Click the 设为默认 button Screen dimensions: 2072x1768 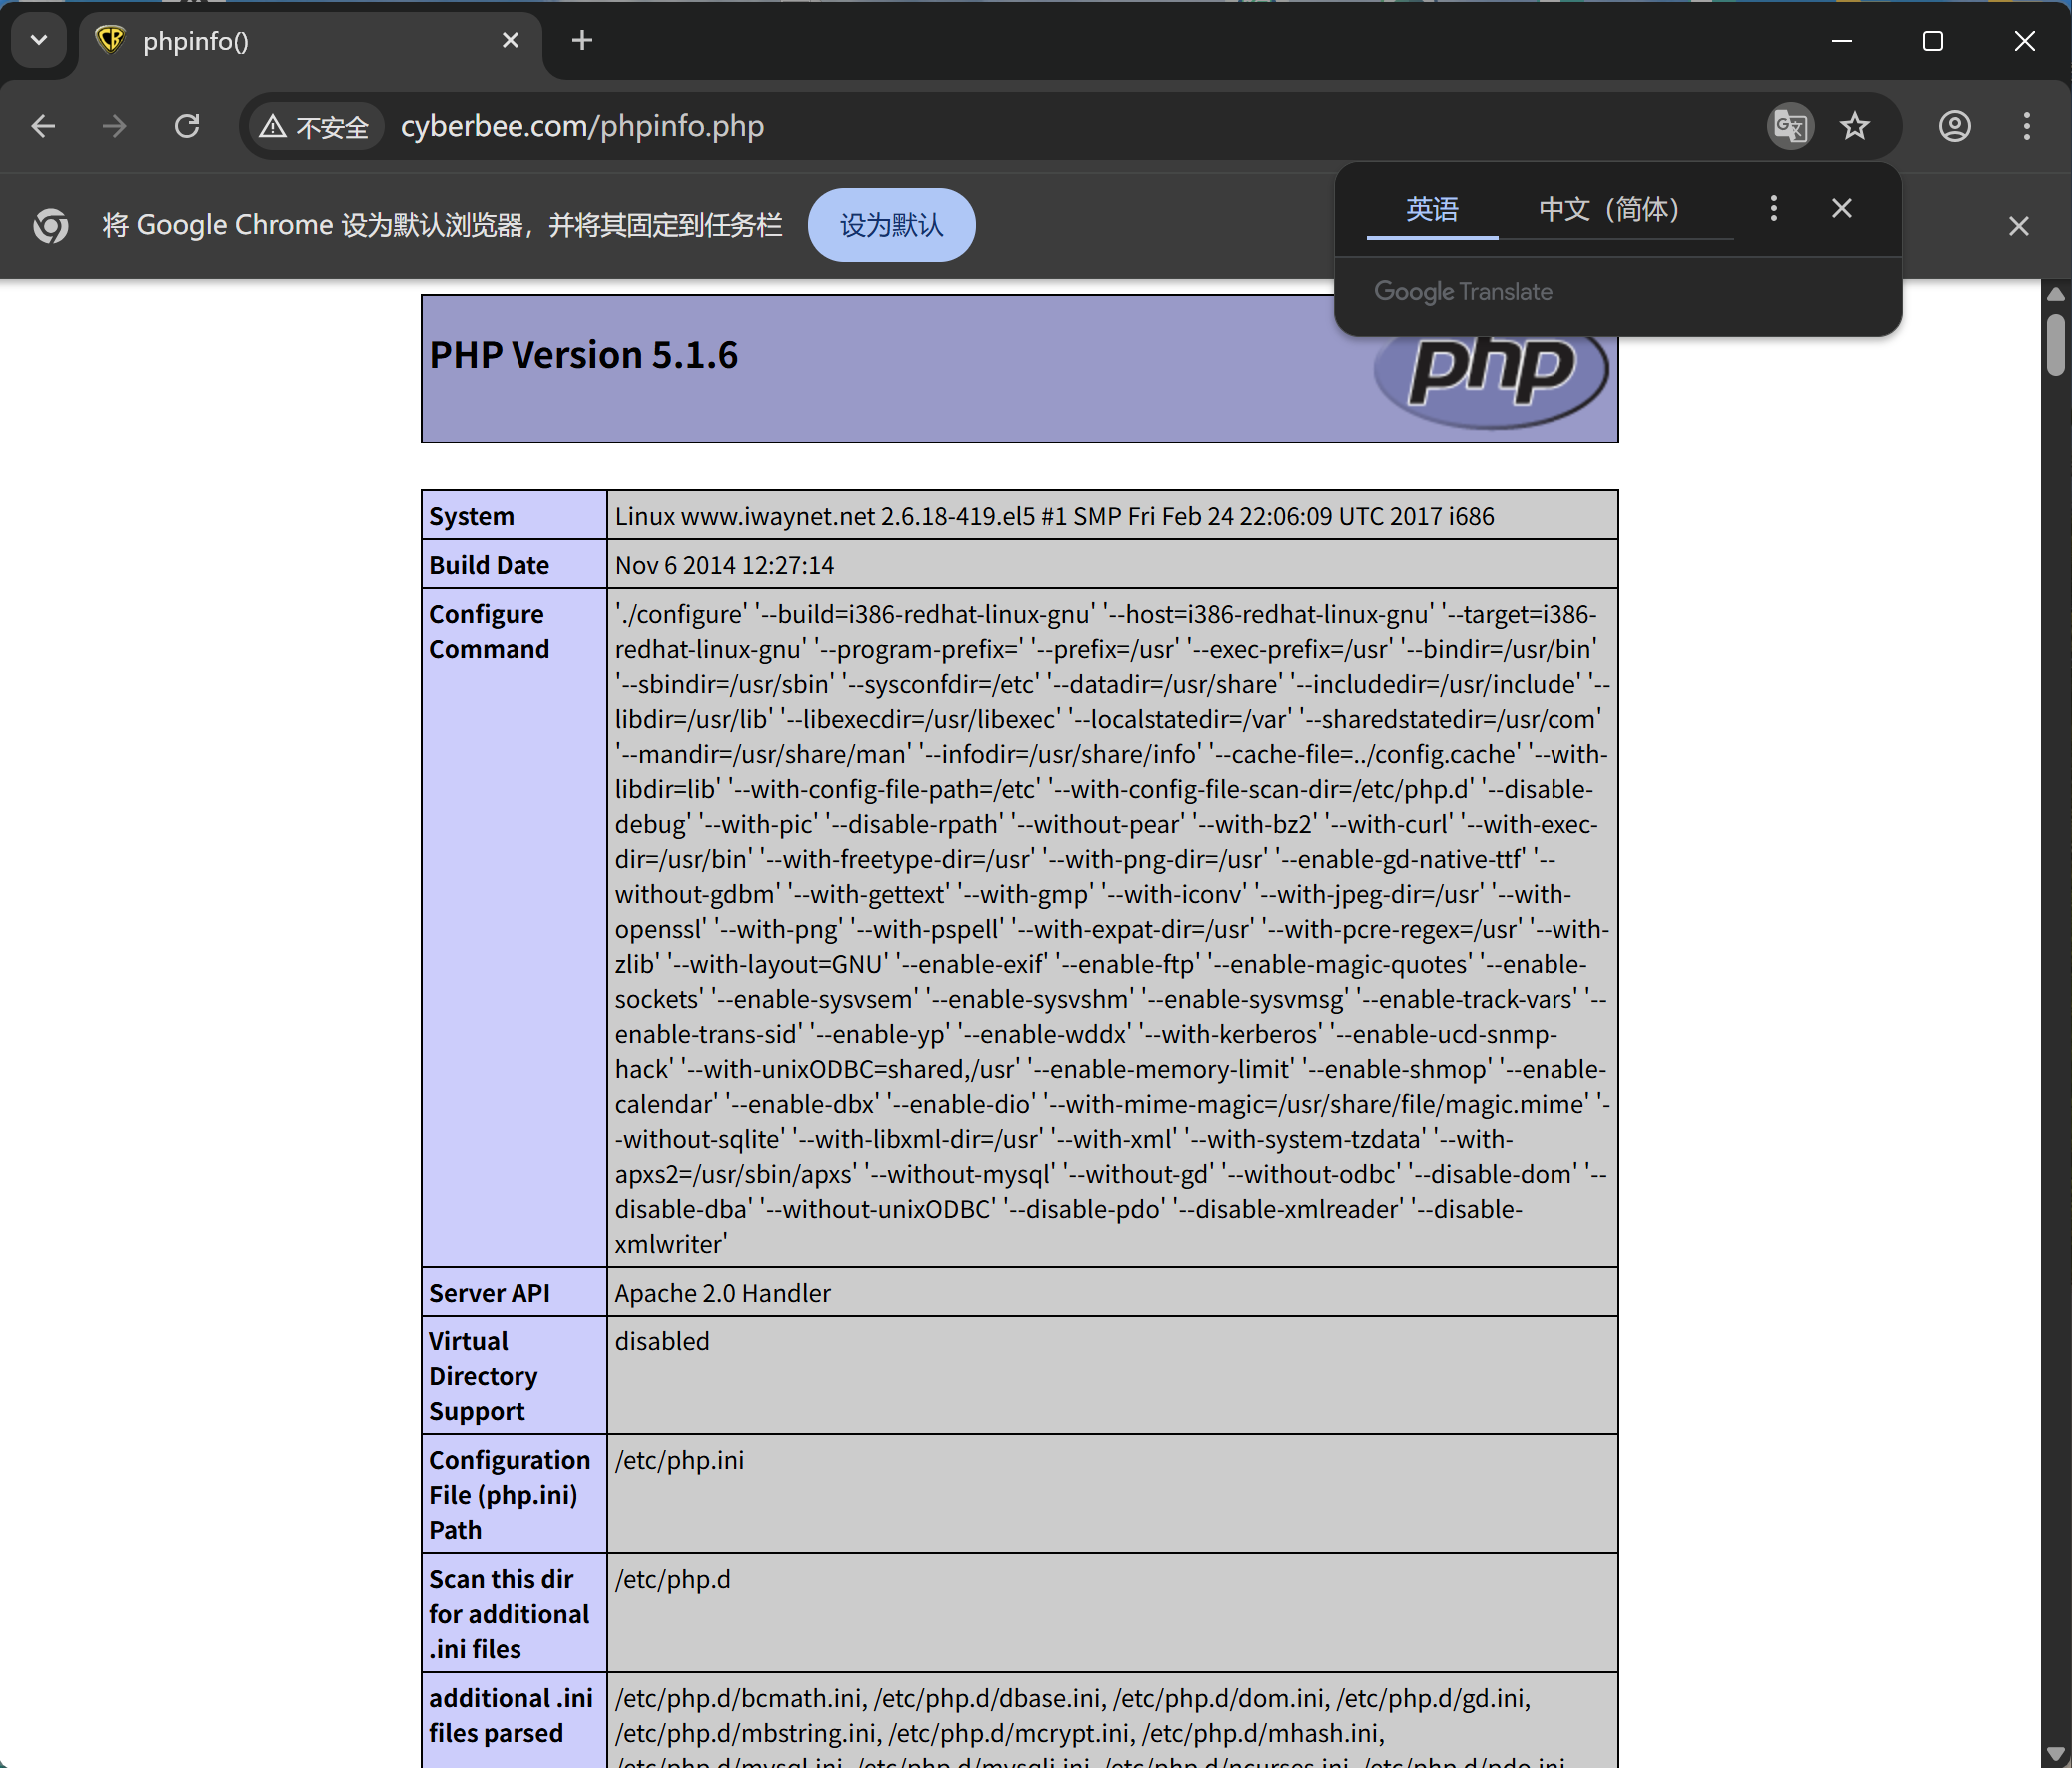[891, 225]
